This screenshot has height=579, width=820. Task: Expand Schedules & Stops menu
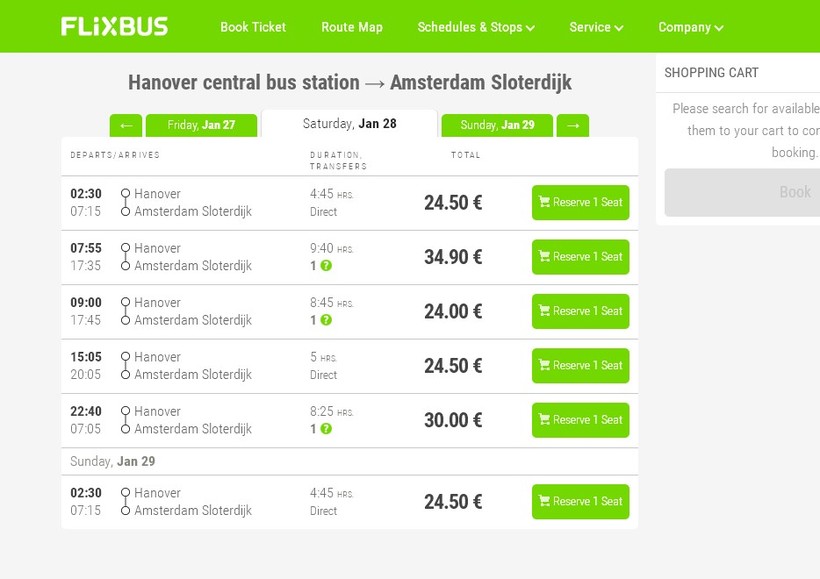pos(476,27)
